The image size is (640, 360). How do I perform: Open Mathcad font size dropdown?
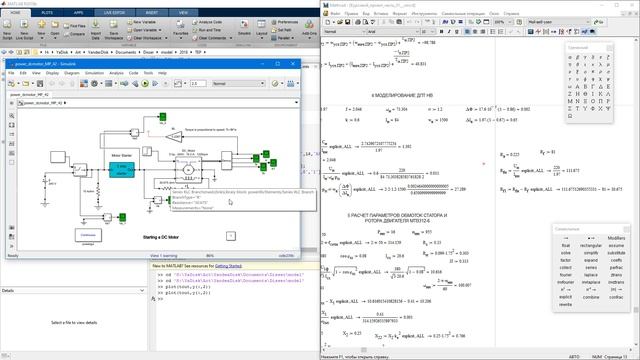(428, 31)
